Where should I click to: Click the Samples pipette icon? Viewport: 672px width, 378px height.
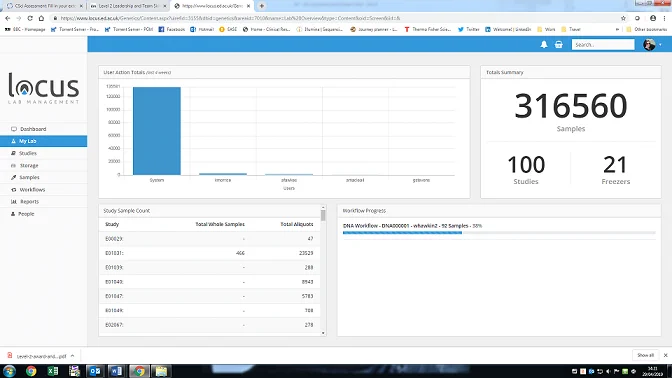pos(13,177)
